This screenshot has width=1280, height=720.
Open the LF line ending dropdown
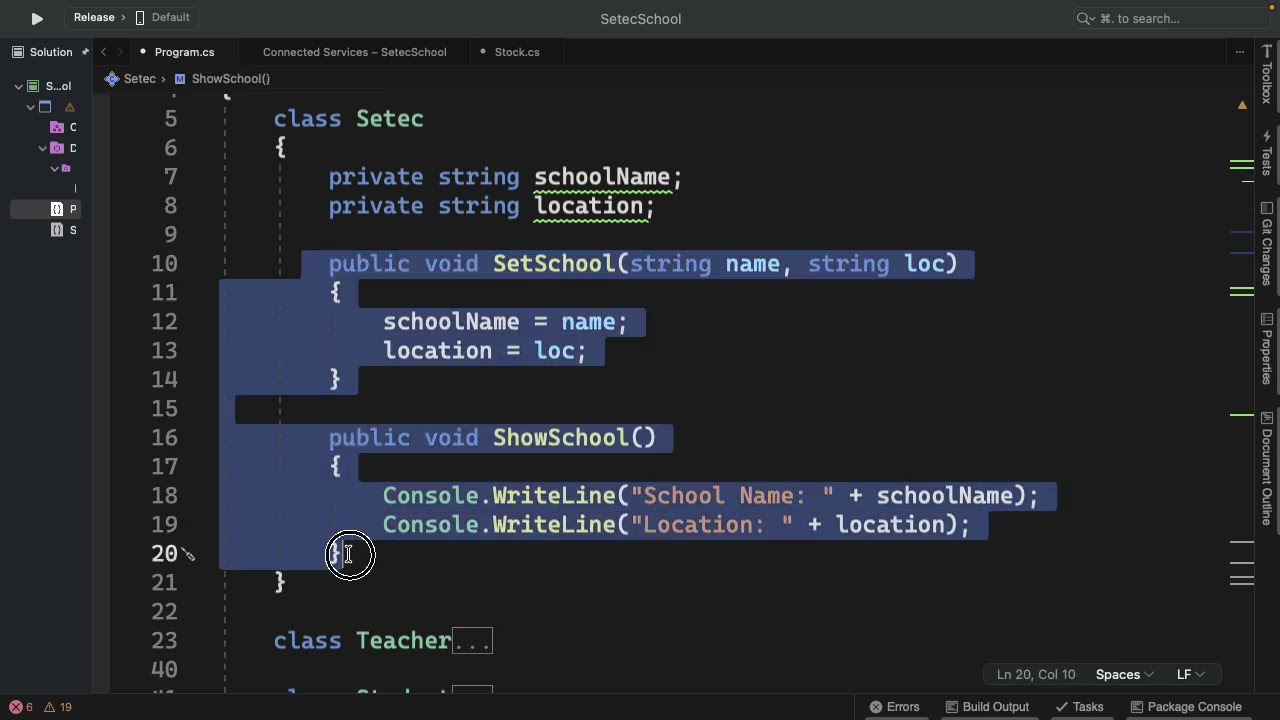(x=1190, y=675)
